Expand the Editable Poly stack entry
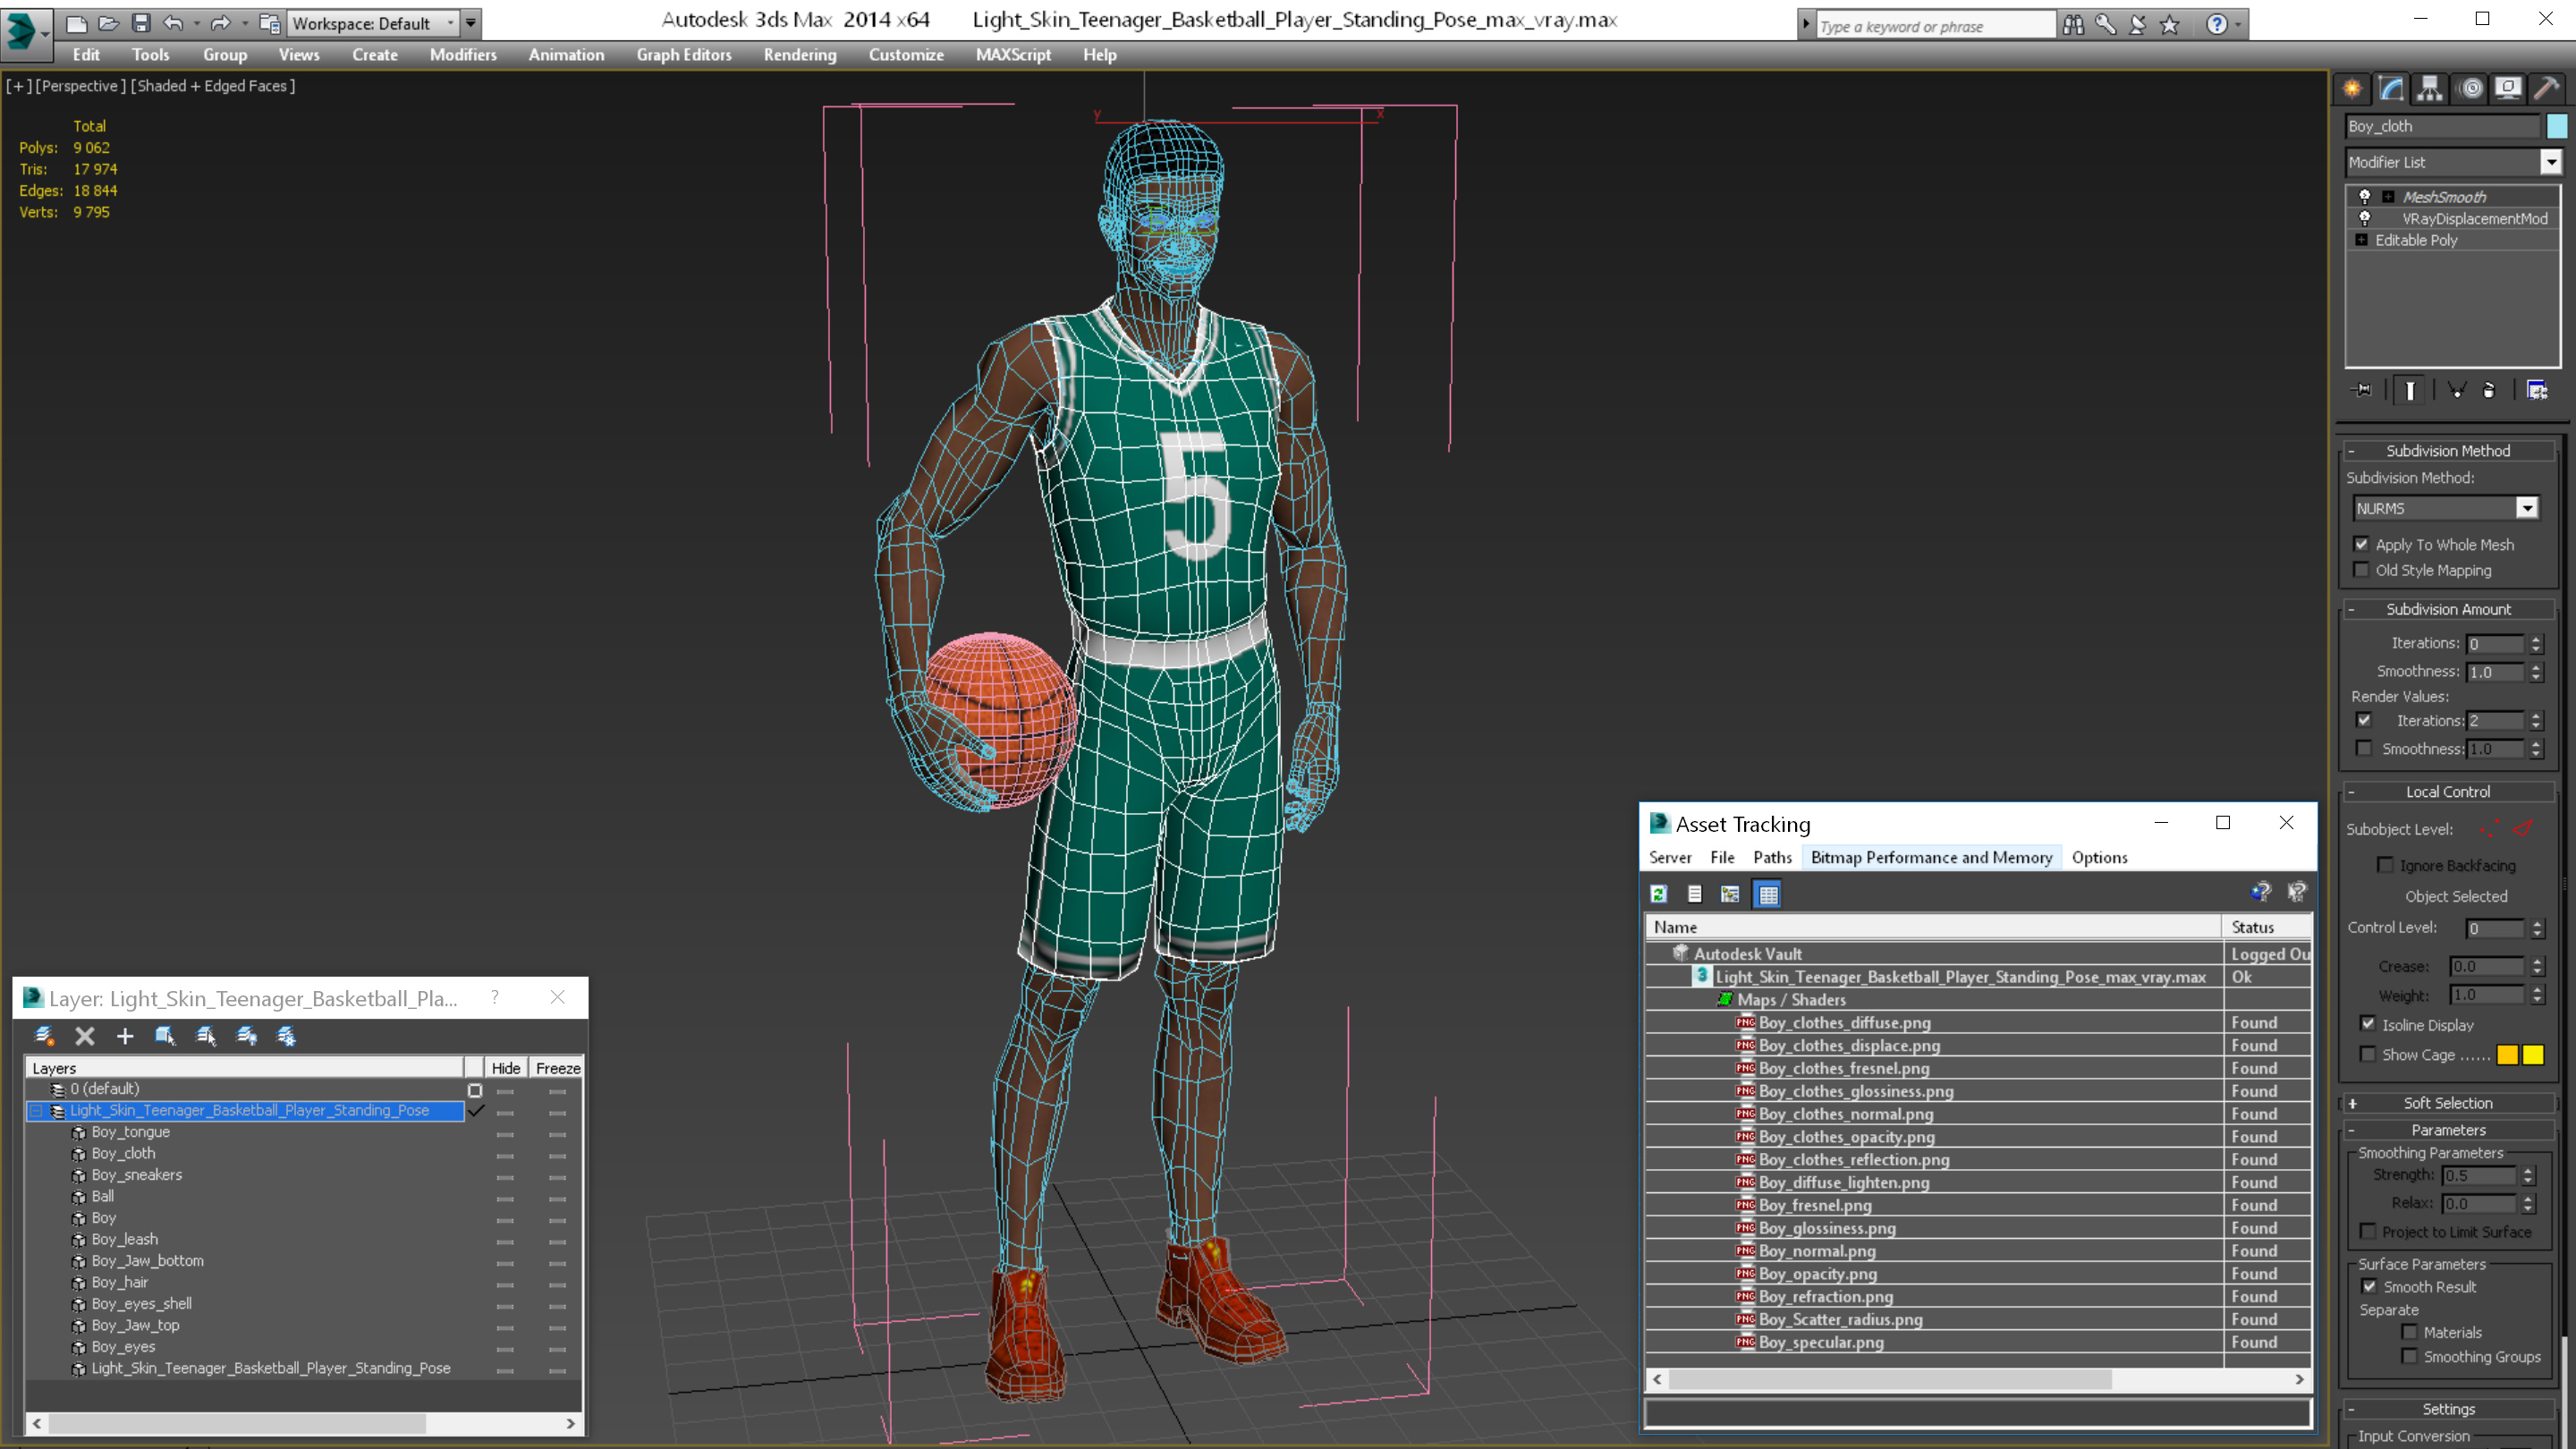This screenshot has height=1449, width=2576. point(2362,240)
